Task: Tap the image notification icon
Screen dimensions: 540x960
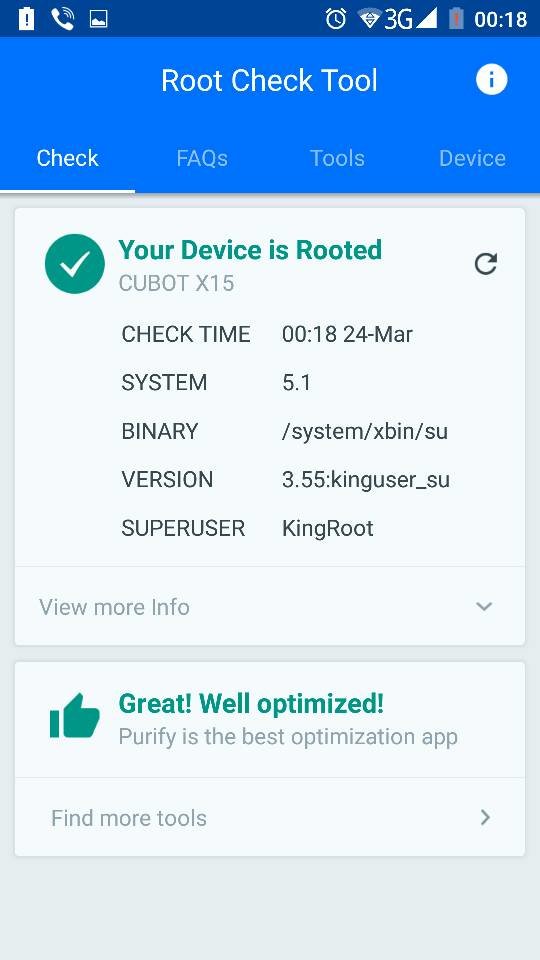Action: [99, 20]
